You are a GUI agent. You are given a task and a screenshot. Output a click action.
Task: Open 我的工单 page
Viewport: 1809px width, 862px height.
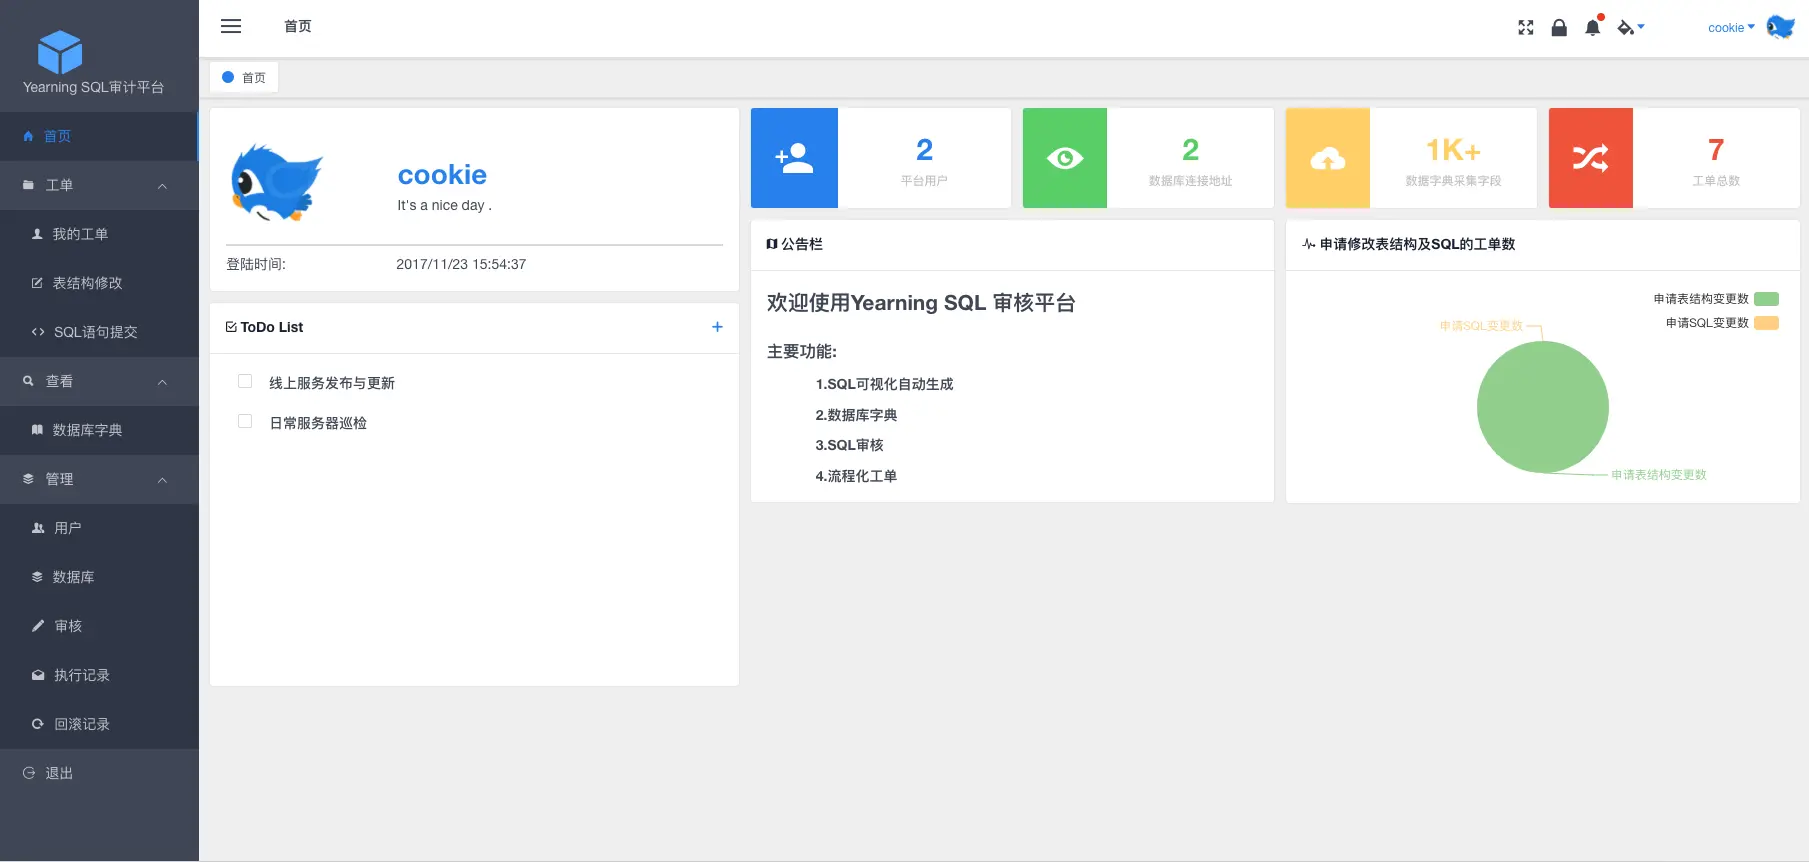click(99, 234)
